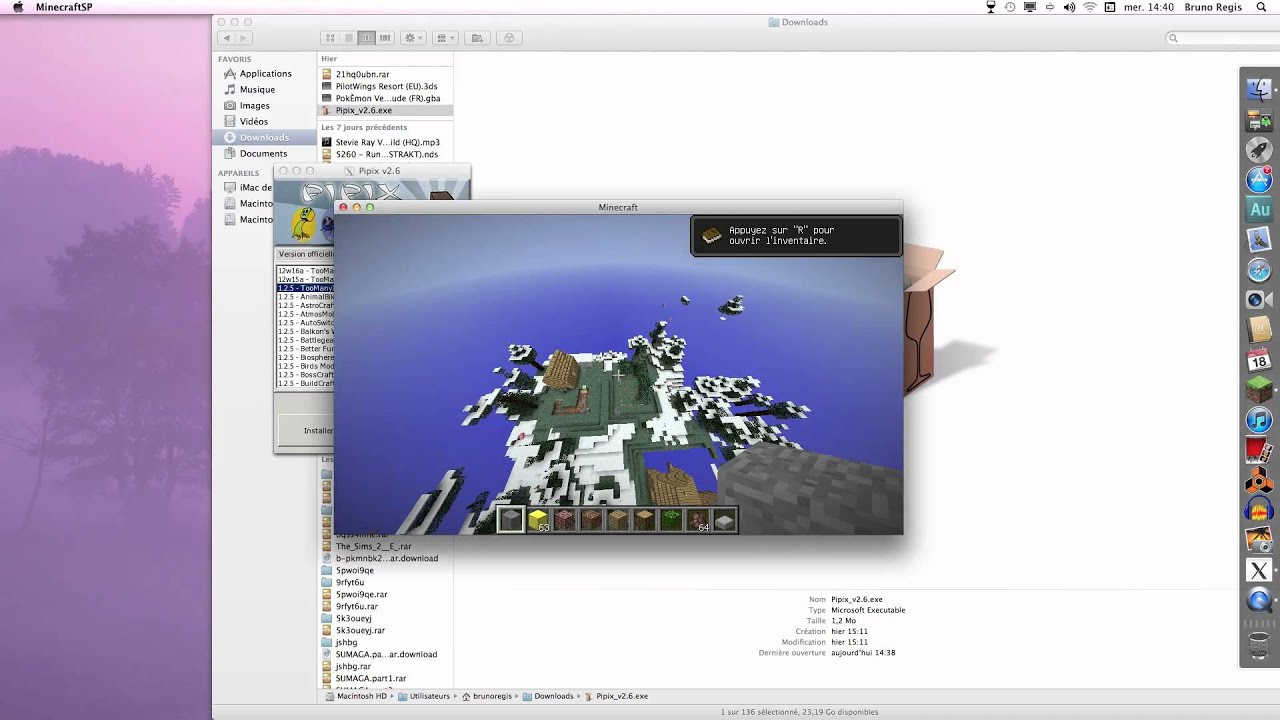
Task: Select Pipix_v2.6.exe in the file list
Action: pyautogui.click(x=385, y=111)
